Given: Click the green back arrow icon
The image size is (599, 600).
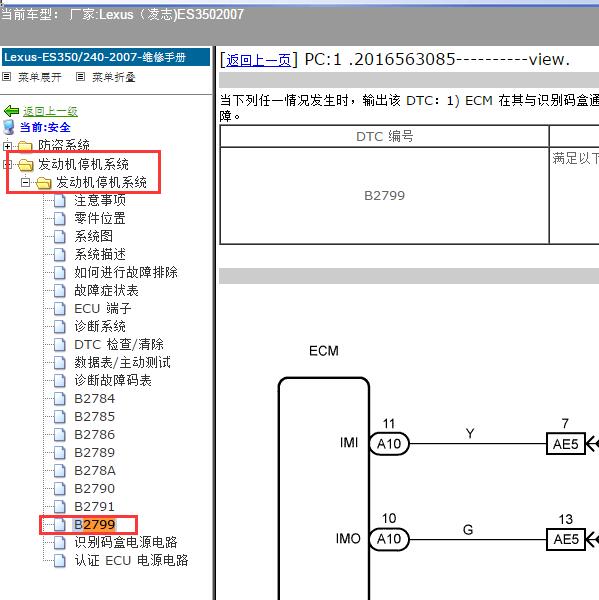Looking at the screenshot, I should point(11,111).
